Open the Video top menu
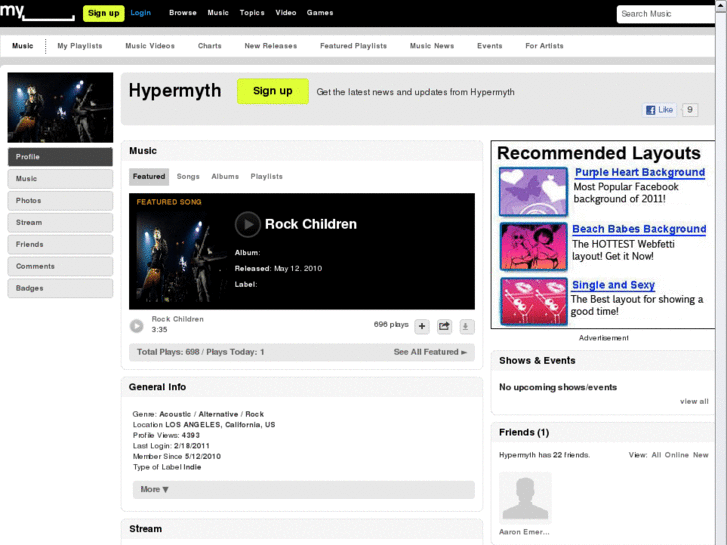 tap(286, 13)
